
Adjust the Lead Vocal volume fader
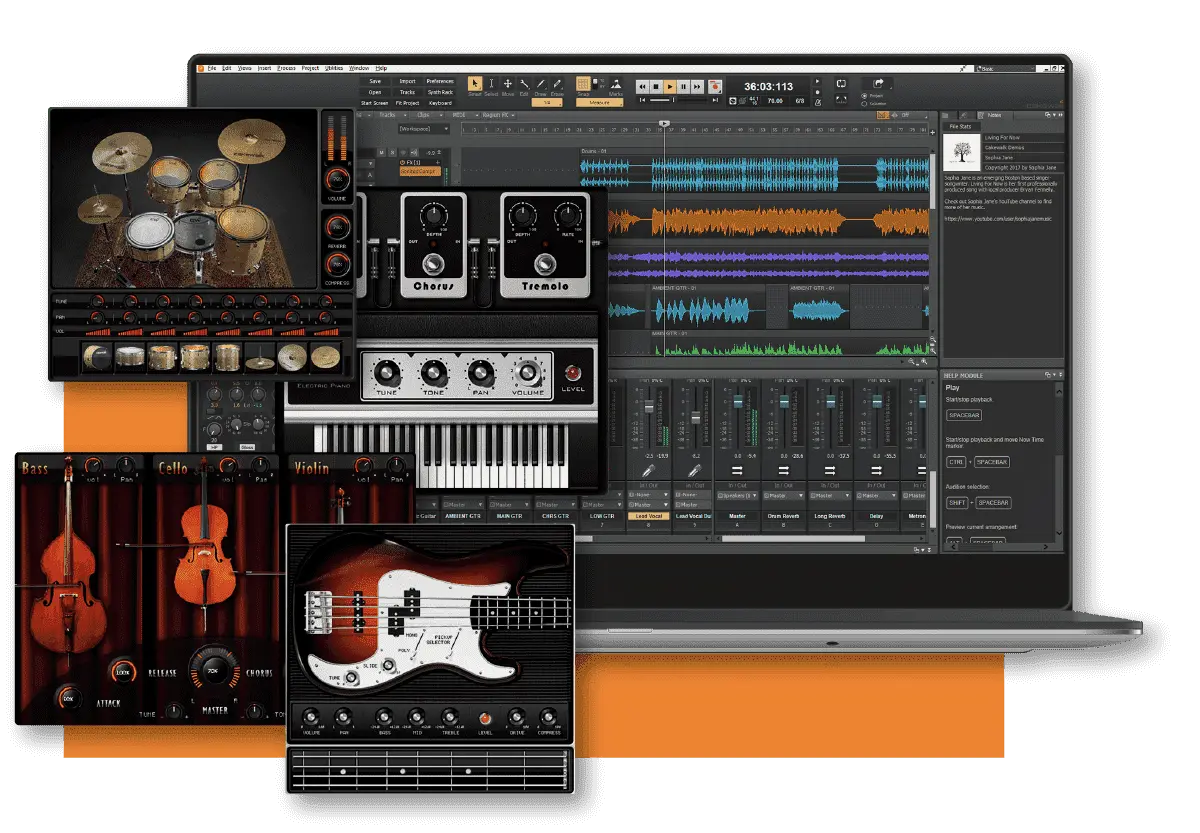click(x=648, y=408)
